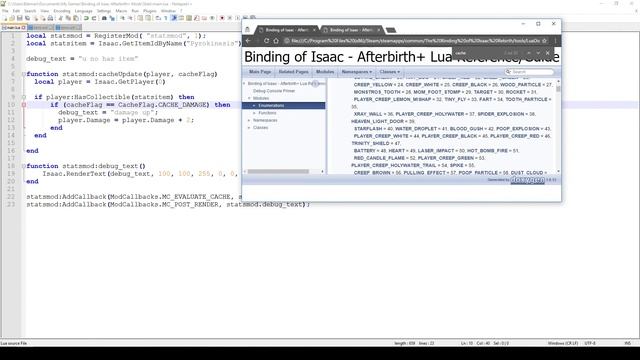This screenshot has height=360, width=640.
Task: Click the Undo icon in Notepad++ toolbar
Action: point(86,18)
